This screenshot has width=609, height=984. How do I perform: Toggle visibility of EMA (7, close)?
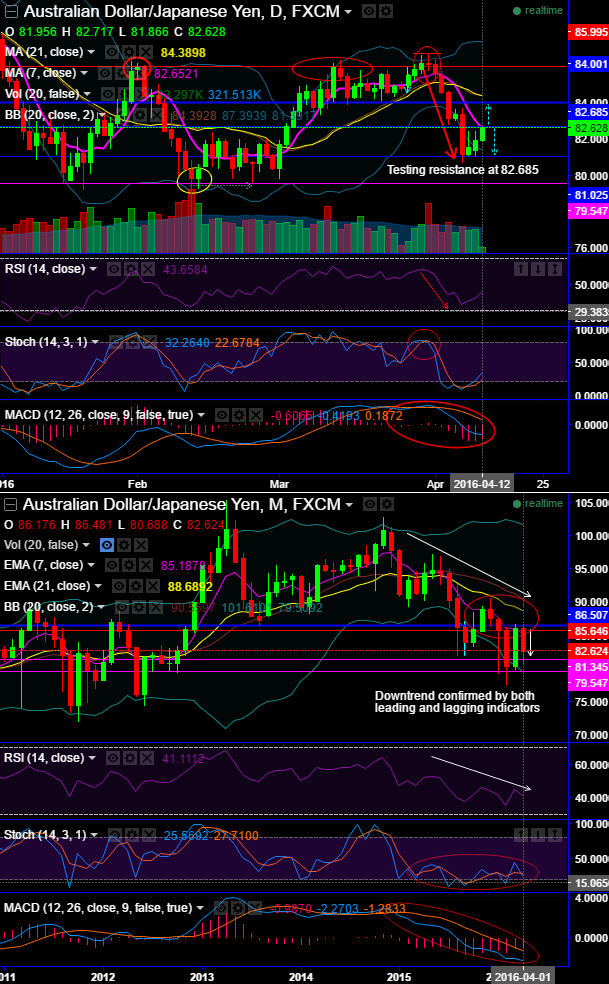click(x=112, y=565)
